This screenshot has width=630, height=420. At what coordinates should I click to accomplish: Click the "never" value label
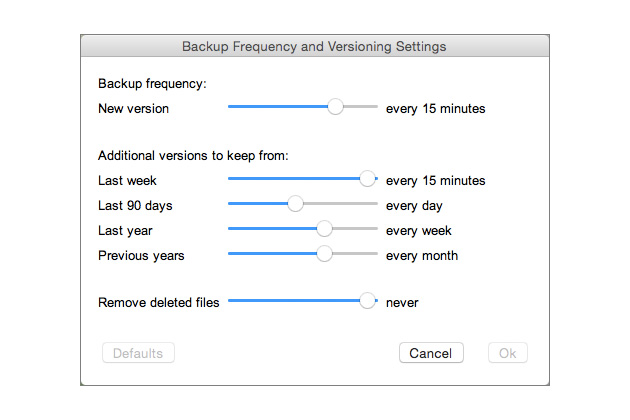pyautogui.click(x=402, y=303)
